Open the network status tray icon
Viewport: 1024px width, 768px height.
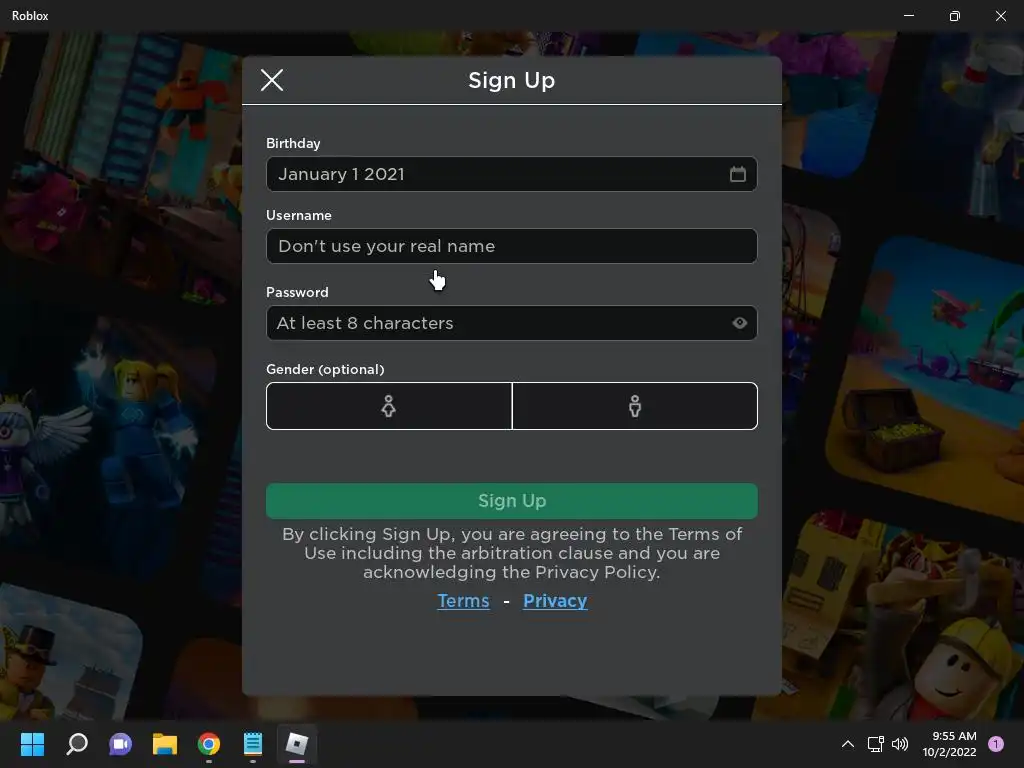click(875, 744)
